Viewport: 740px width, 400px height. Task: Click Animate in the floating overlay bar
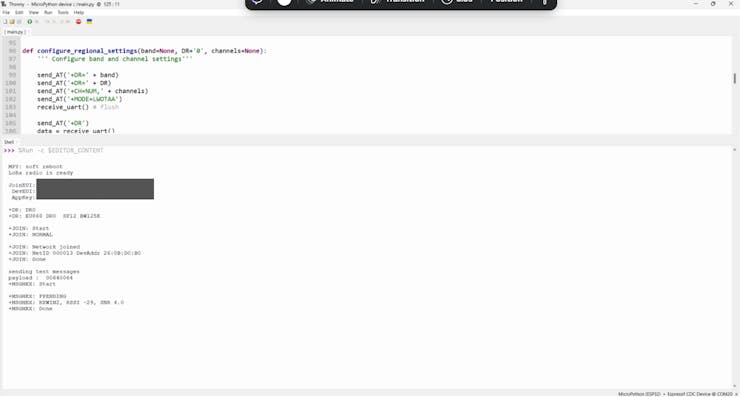[331, 2]
